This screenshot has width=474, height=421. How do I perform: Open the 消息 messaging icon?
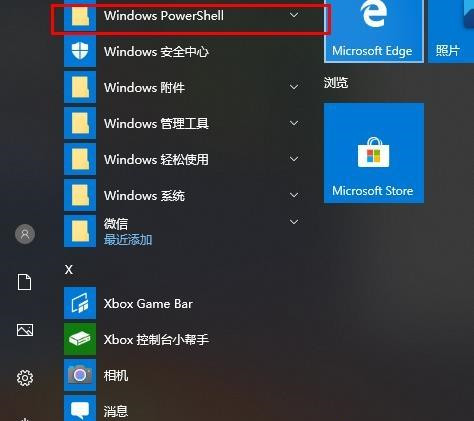(80, 409)
